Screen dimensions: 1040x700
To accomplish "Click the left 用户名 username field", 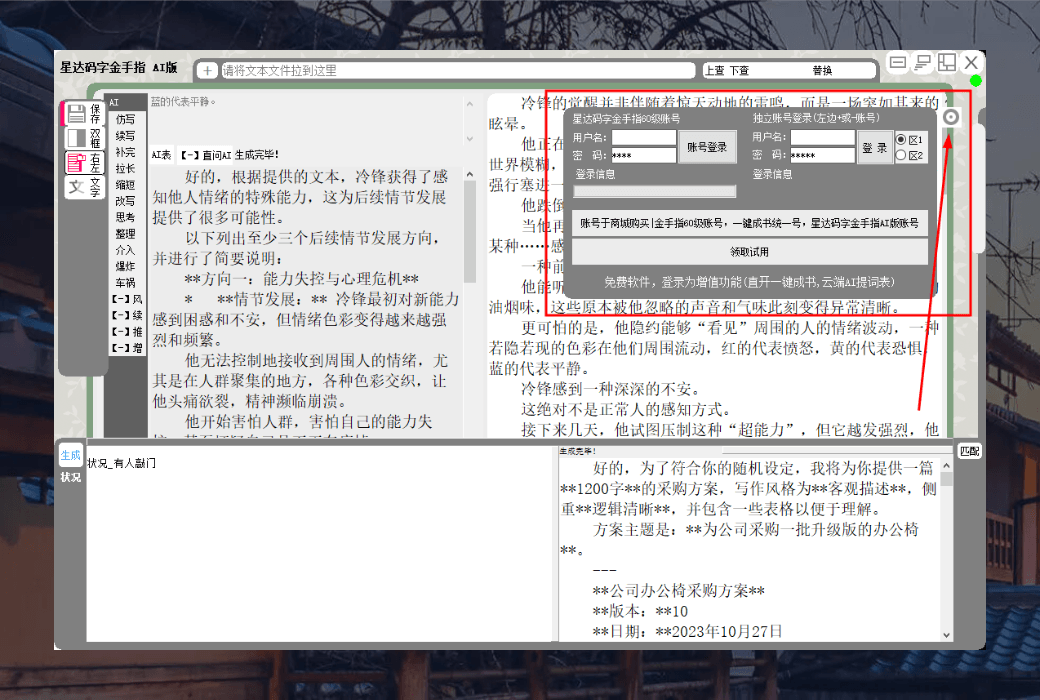I will (x=643, y=137).
